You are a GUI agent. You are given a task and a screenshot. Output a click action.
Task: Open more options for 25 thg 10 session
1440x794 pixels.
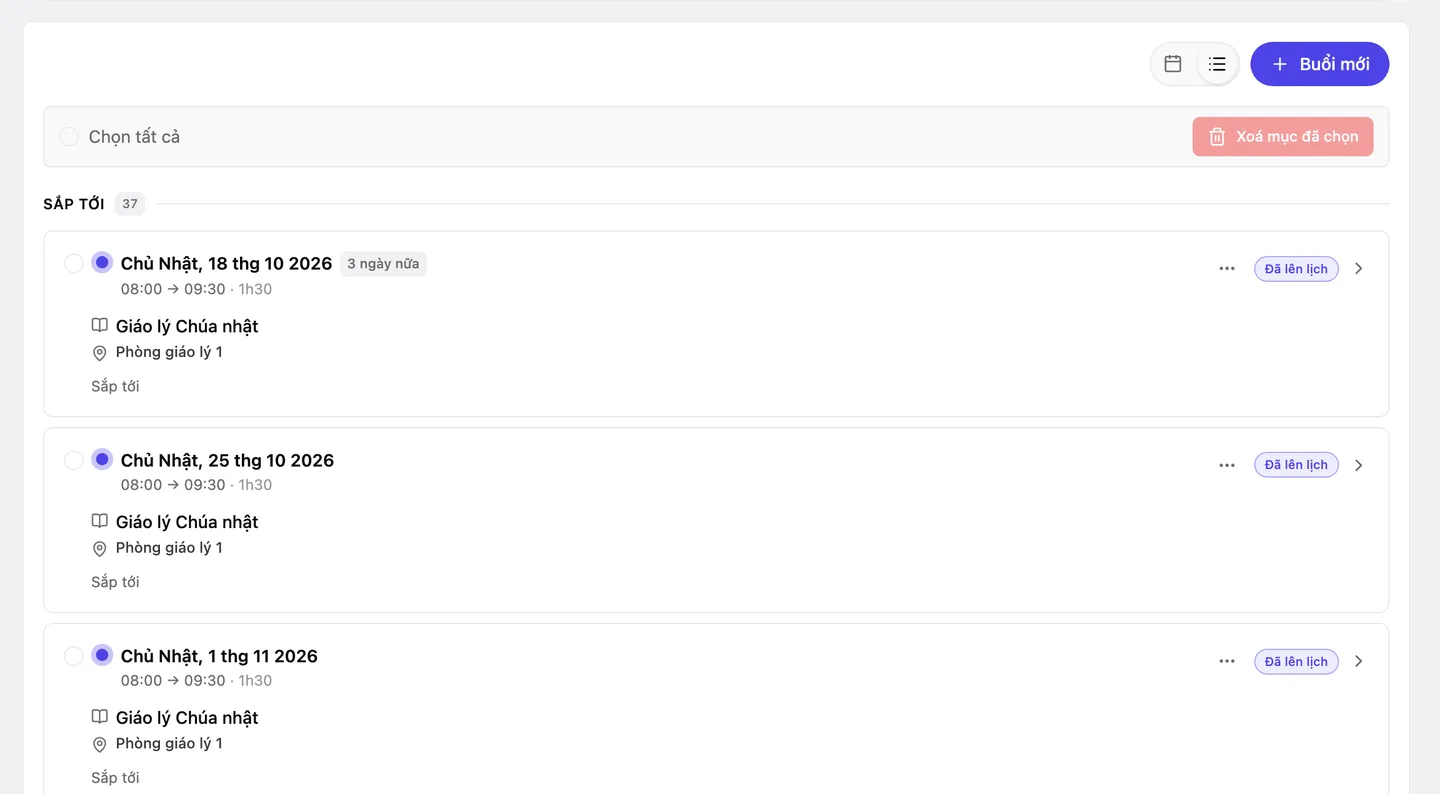pos(1227,465)
